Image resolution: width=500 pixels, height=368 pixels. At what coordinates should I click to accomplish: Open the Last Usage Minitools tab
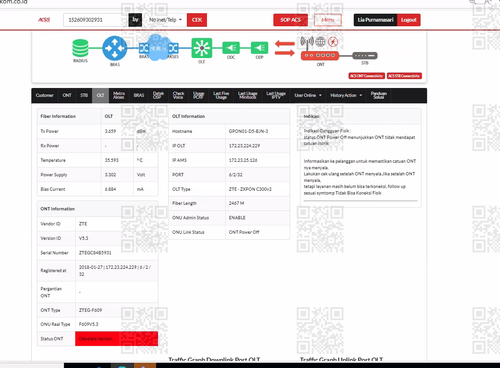(248, 95)
